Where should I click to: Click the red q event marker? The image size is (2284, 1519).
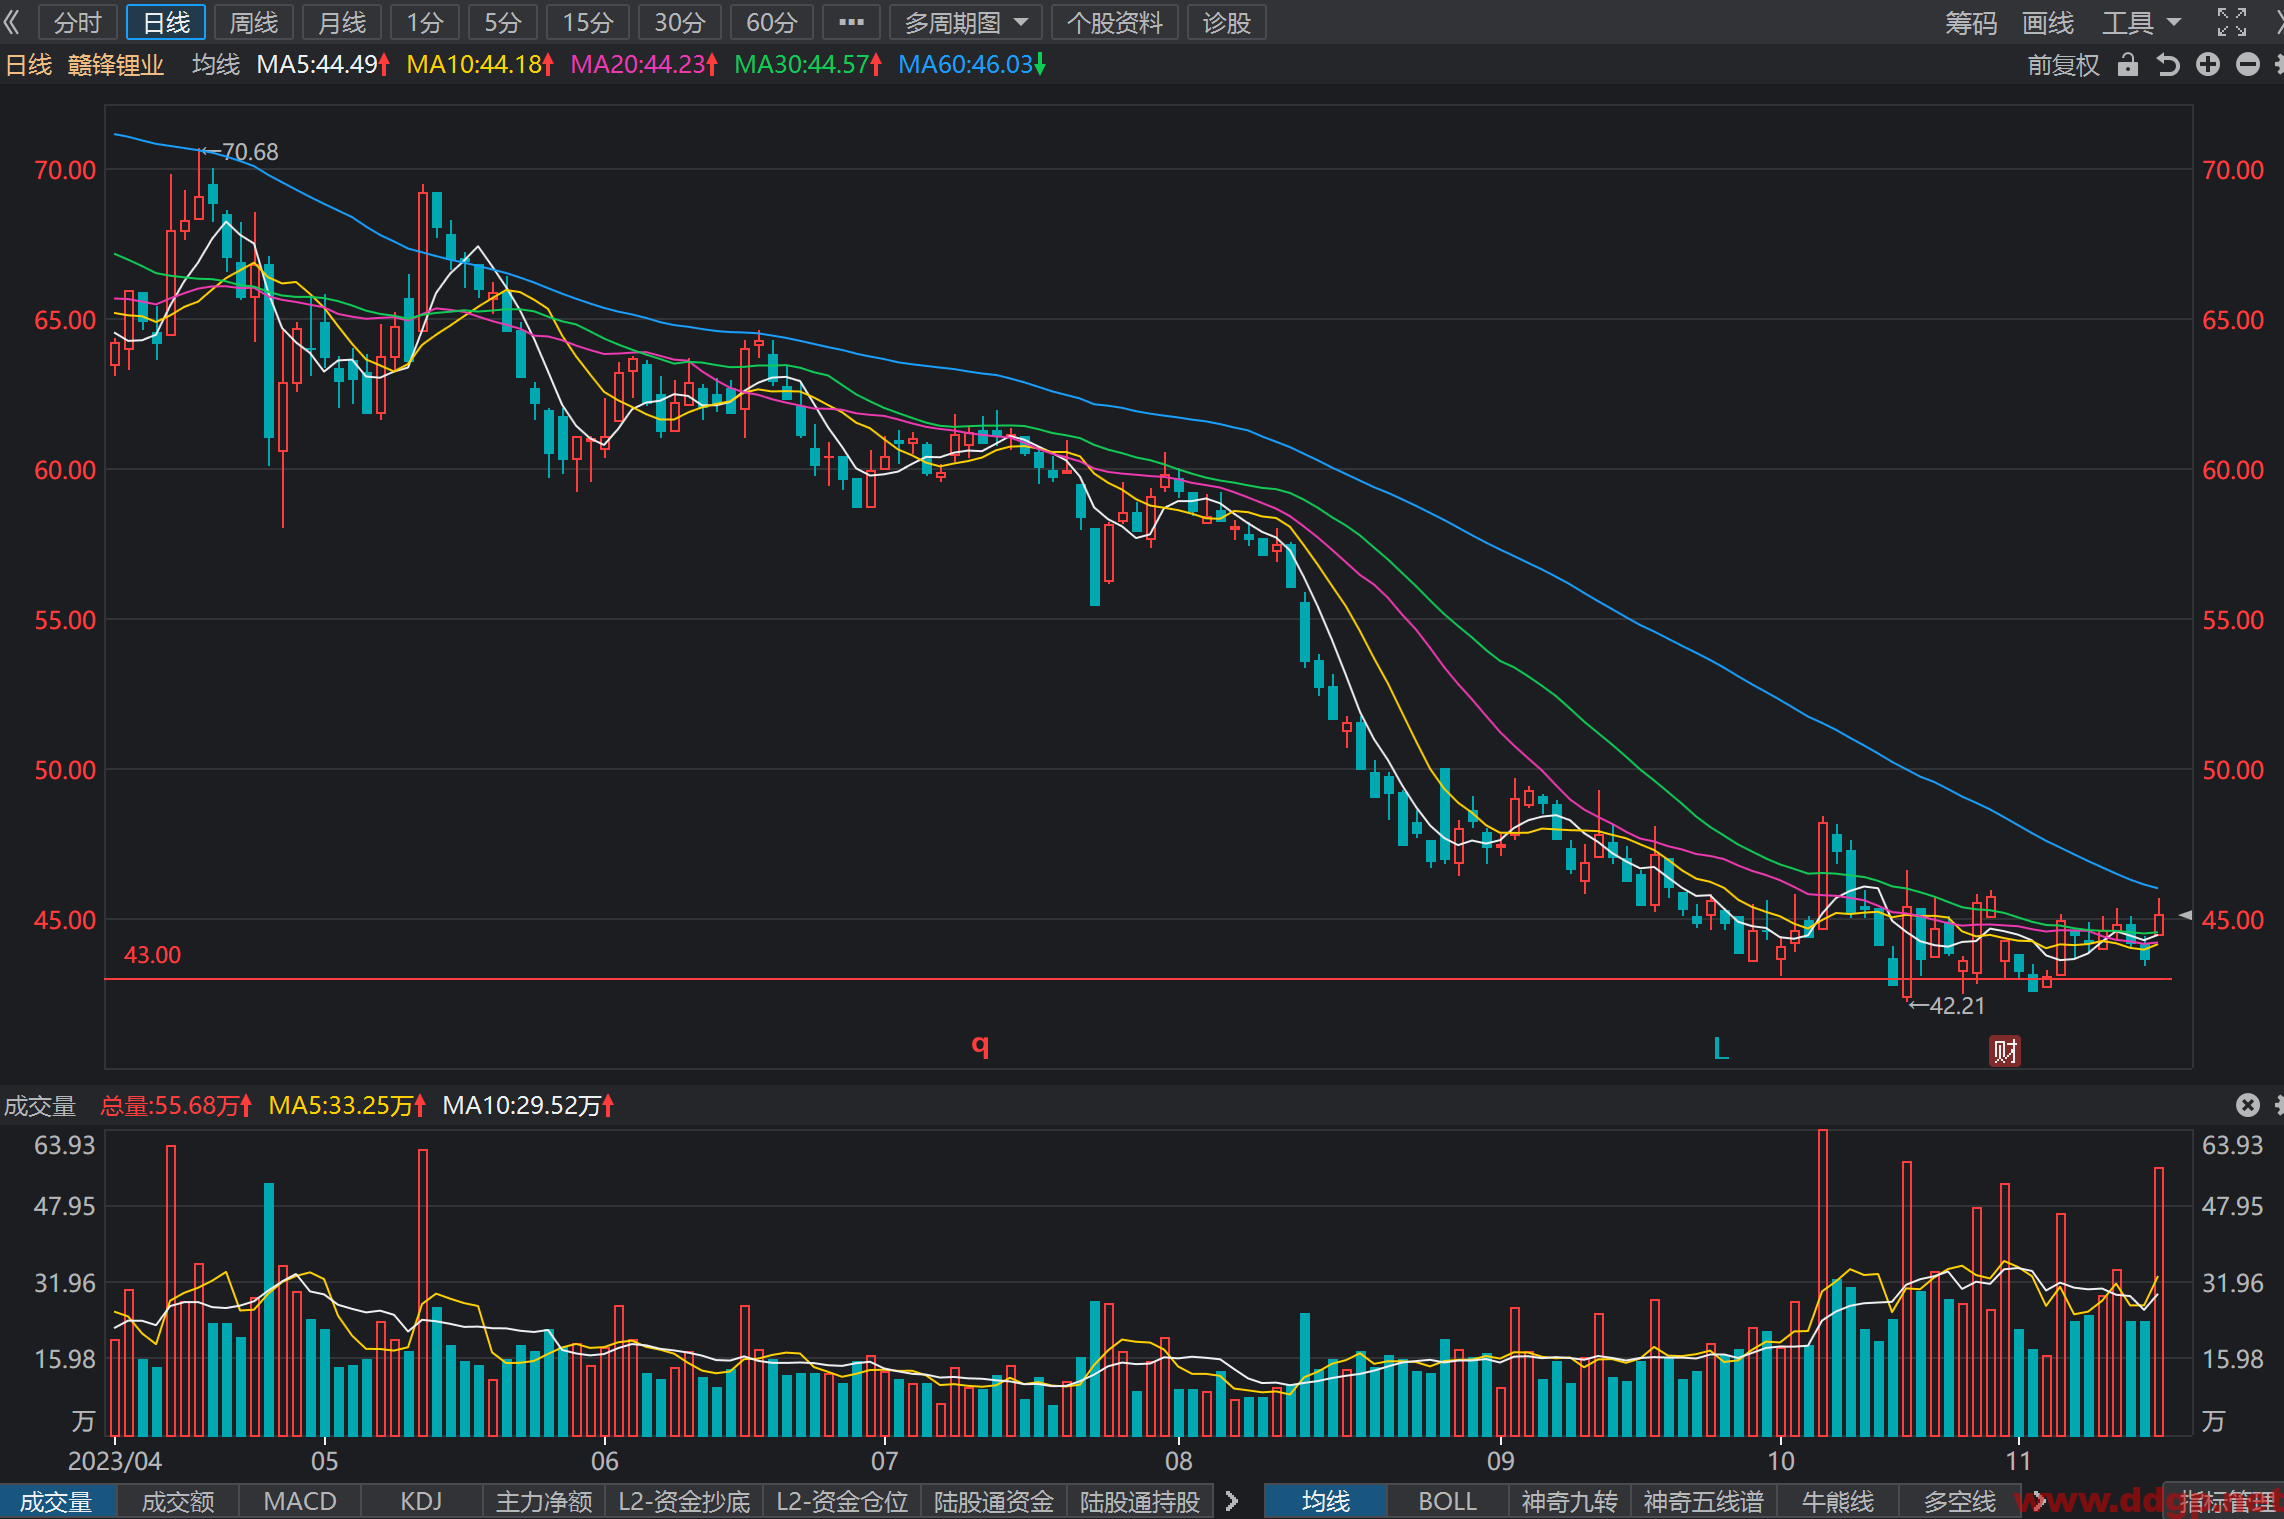(x=980, y=1046)
